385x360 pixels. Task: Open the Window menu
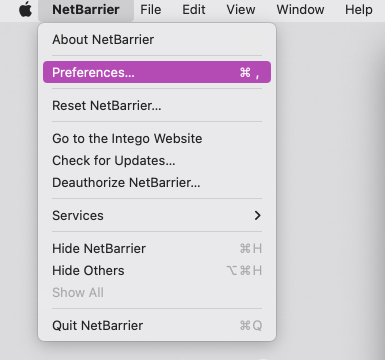point(300,10)
